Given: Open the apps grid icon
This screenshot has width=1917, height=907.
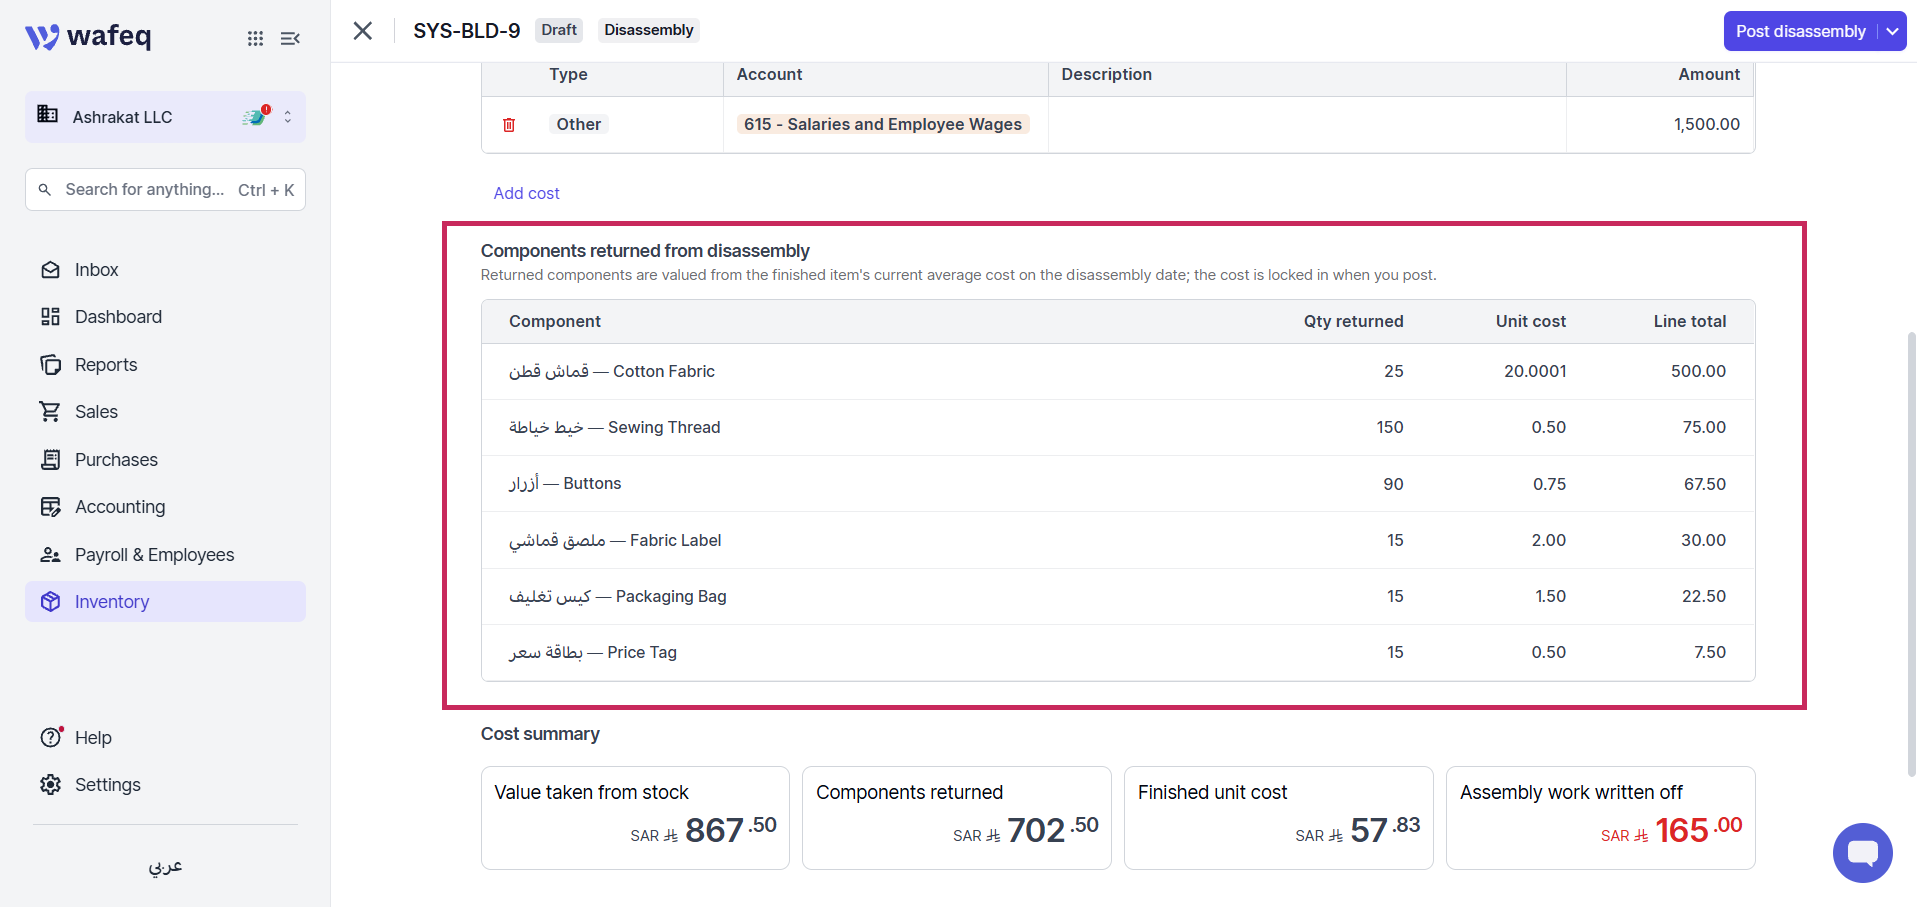Looking at the screenshot, I should pos(256,38).
